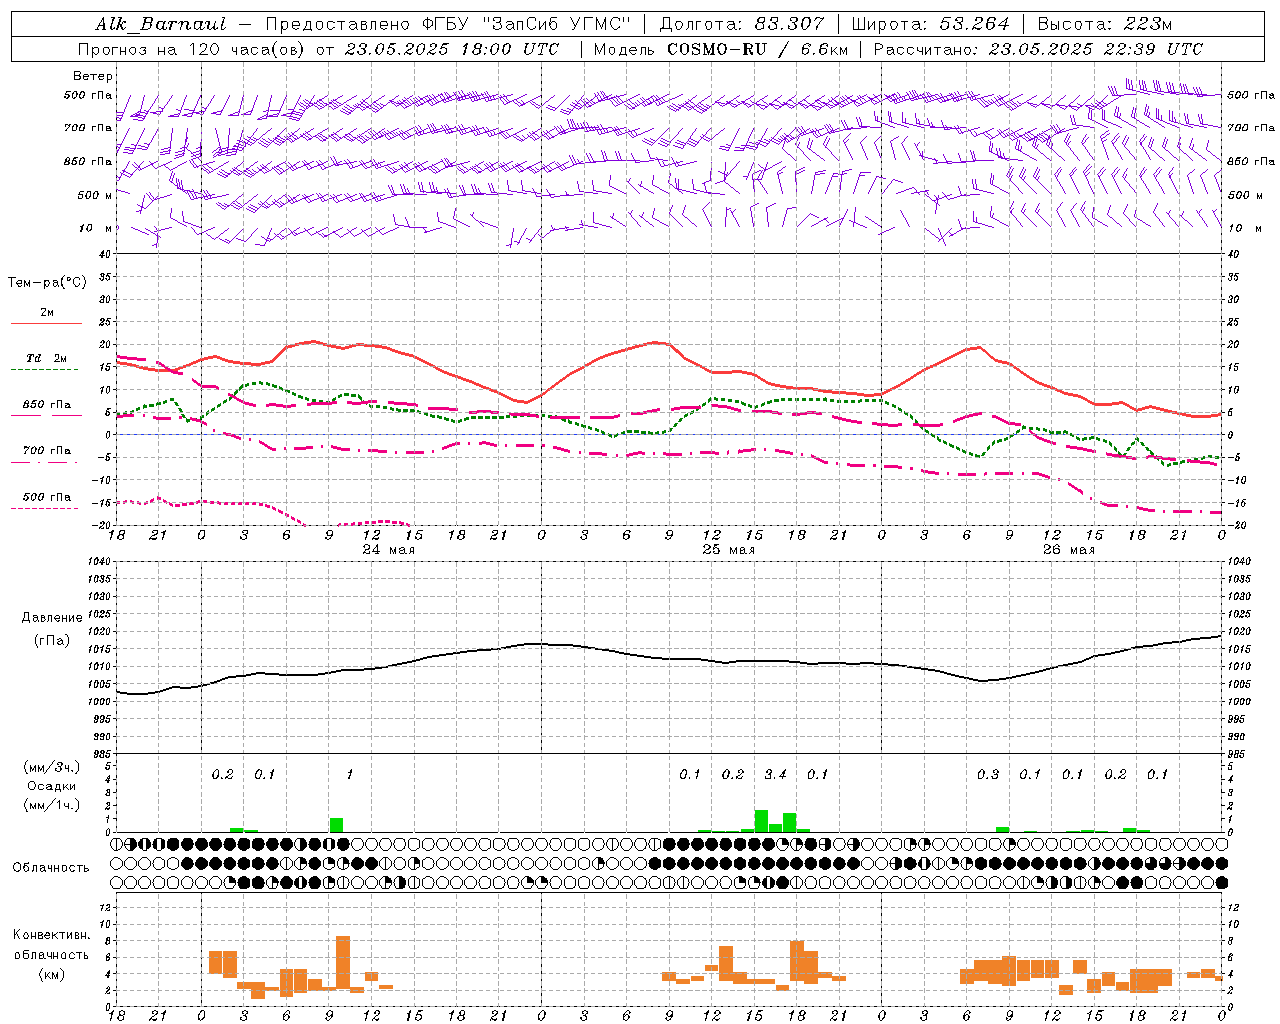Select the forecast start time 23.05.2025 18:00 UTC
This screenshot has width=1280, height=1024.
click(452, 49)
